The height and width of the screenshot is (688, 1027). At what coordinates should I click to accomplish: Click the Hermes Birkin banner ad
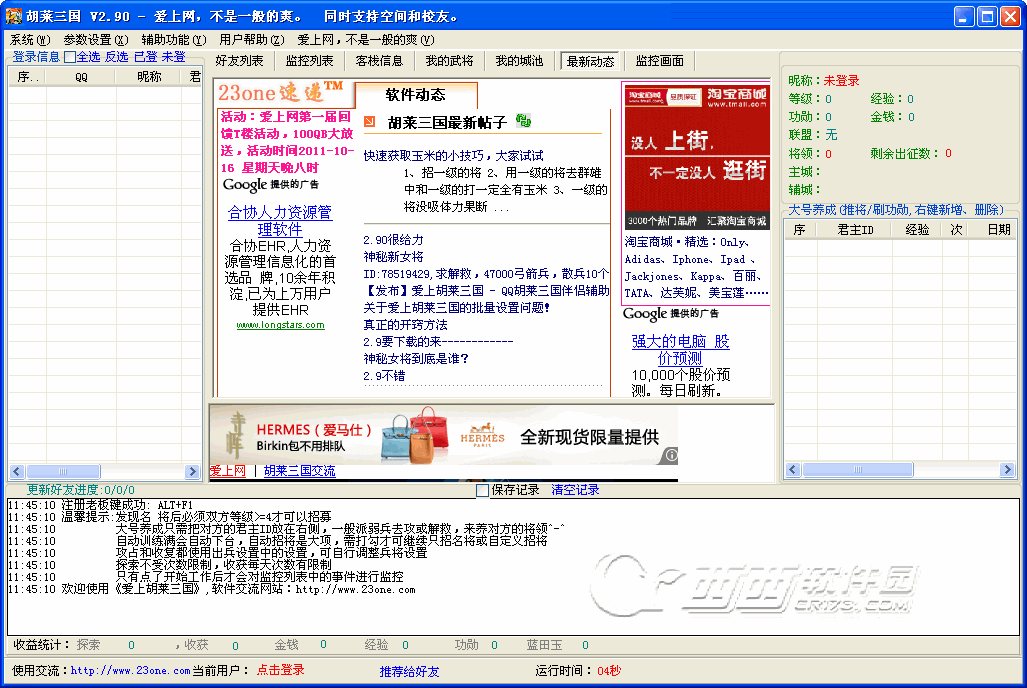coord(444,436)
